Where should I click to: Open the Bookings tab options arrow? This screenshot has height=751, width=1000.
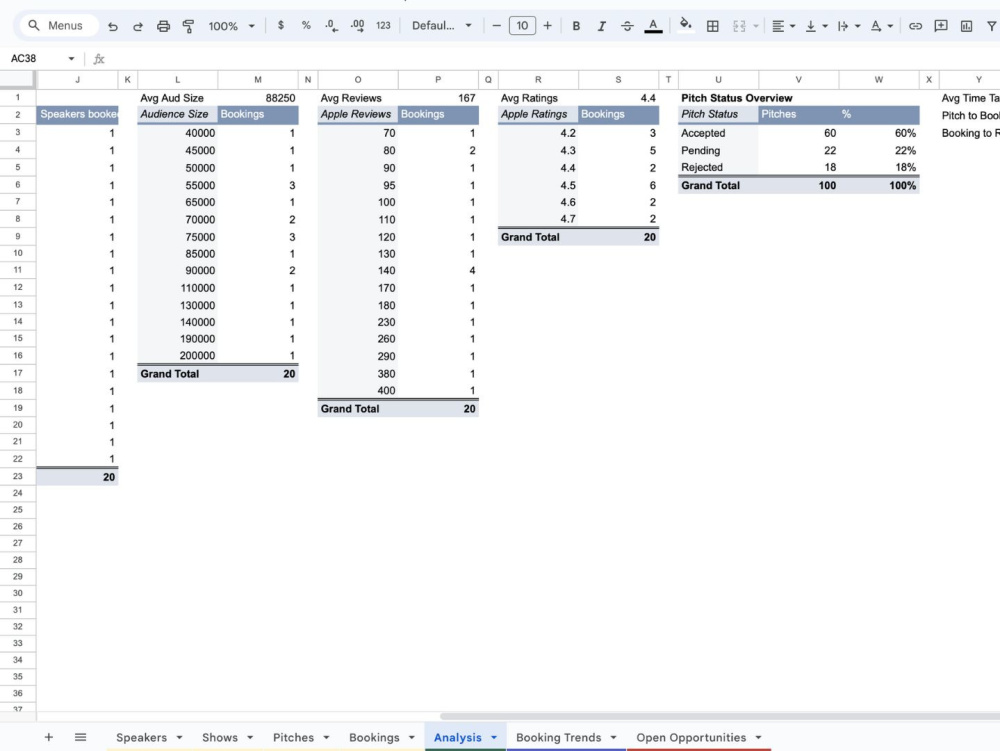pos(412,738)
